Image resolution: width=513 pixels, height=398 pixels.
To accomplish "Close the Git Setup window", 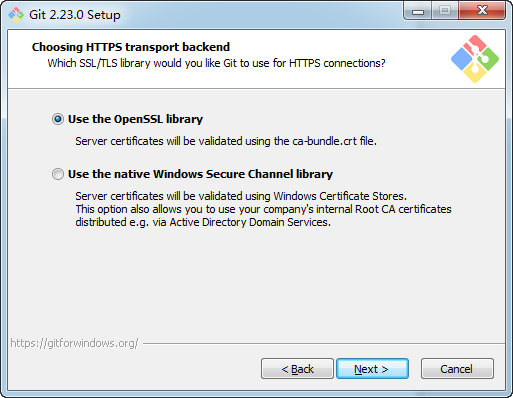I will (482, 11).
